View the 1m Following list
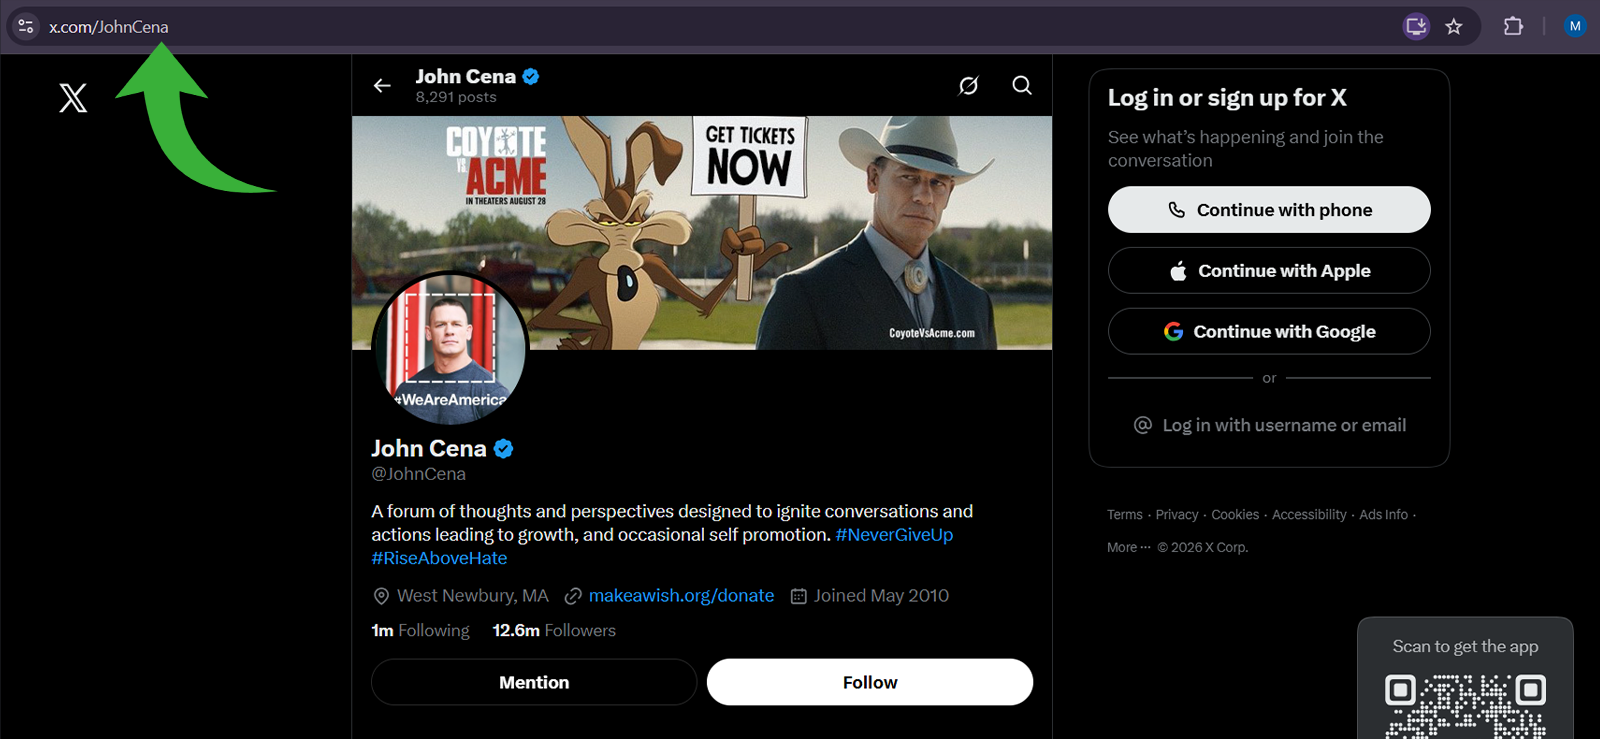1600x739 pixels. coord(420,631)
